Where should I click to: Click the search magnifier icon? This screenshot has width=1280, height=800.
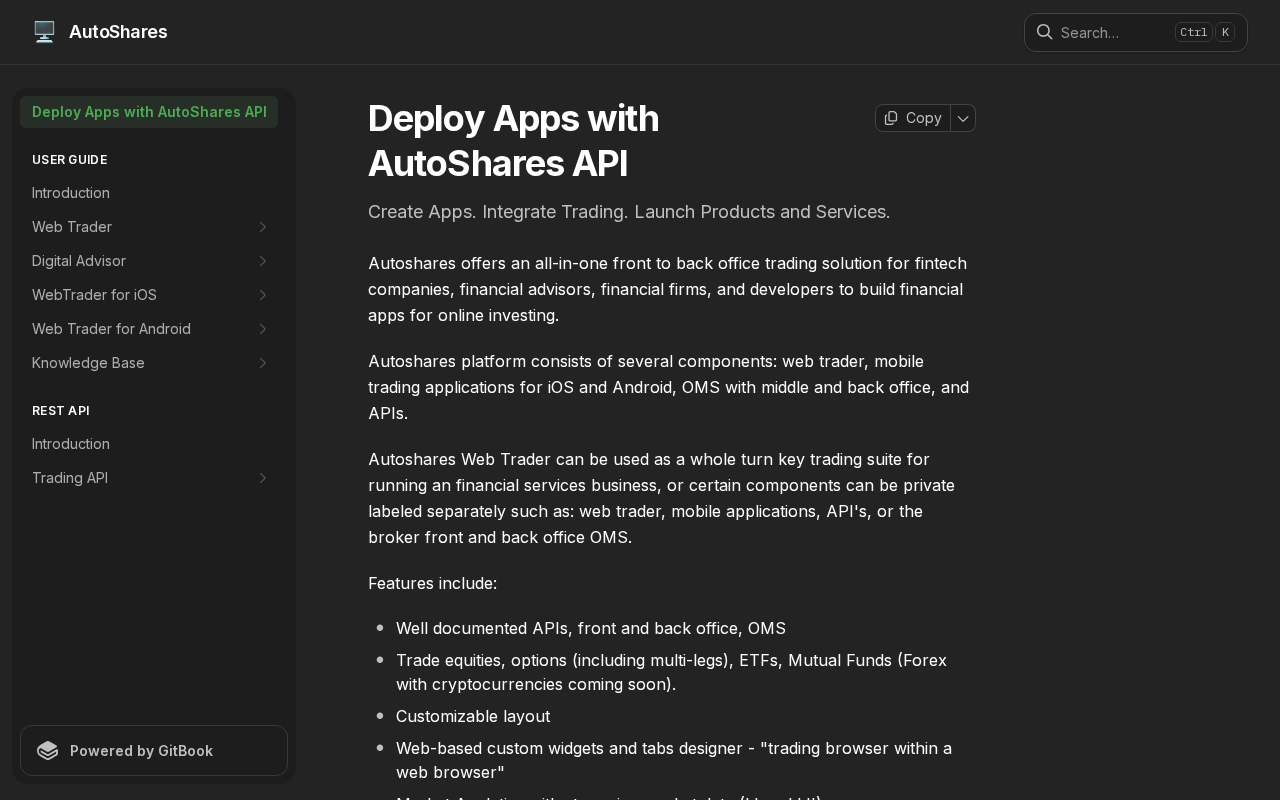point(1044,32)
